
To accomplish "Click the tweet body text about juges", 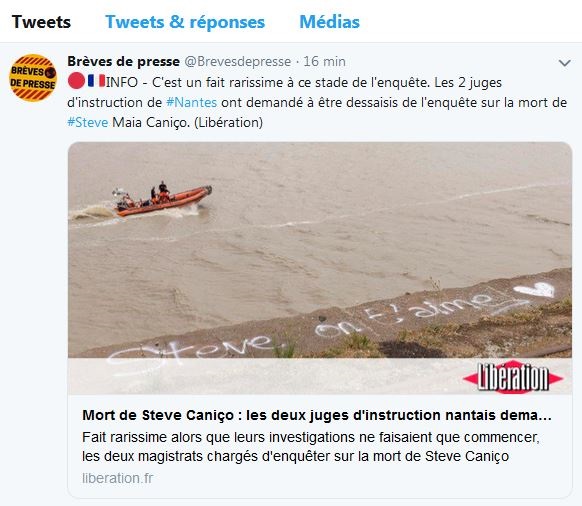I will (x=317, y=102).
